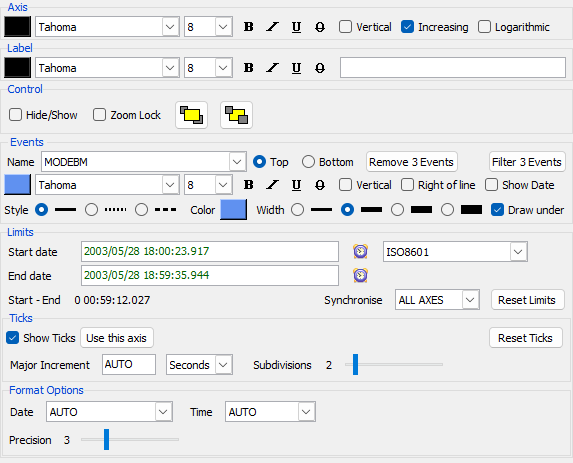Check the Right of line checkbox
573x463 pixels.
[x=407, y=185]
